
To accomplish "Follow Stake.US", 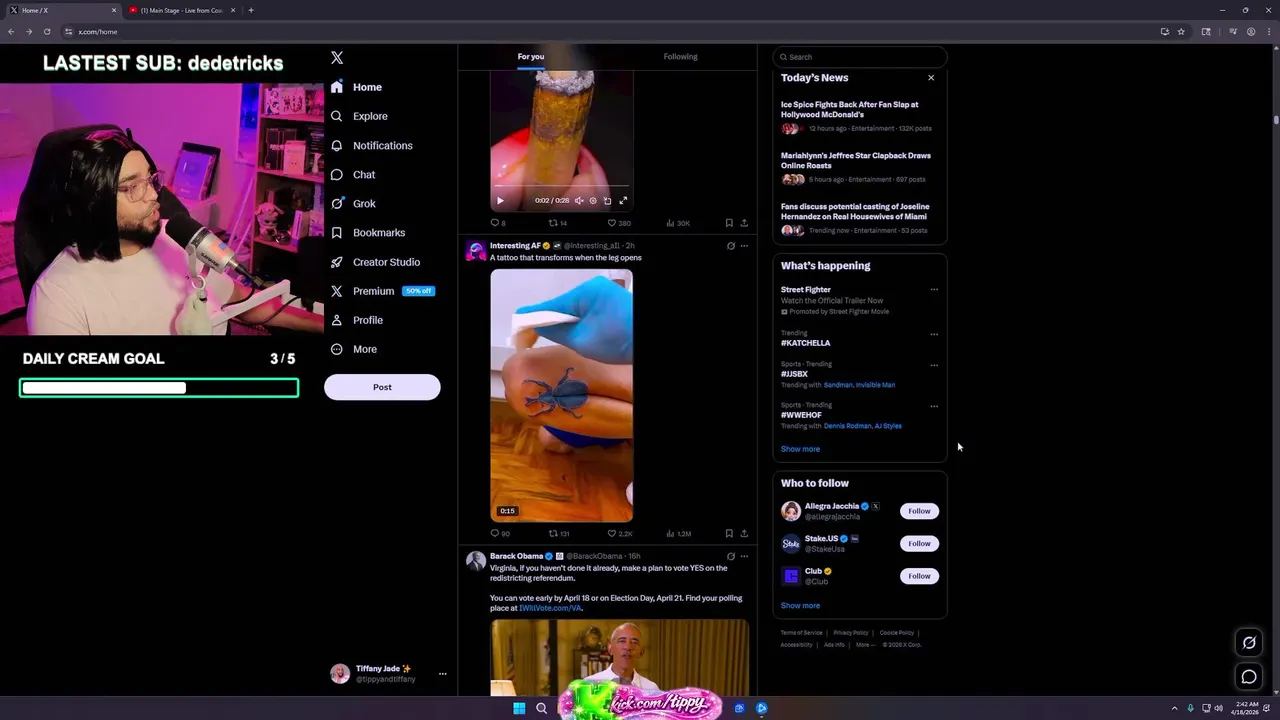I will point(919,543).
